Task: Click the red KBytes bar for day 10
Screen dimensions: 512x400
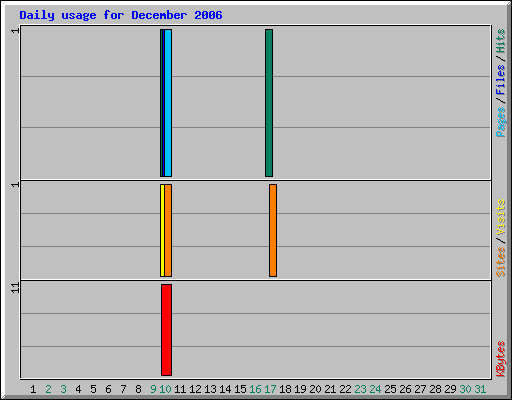Action: tap(167, 330)
